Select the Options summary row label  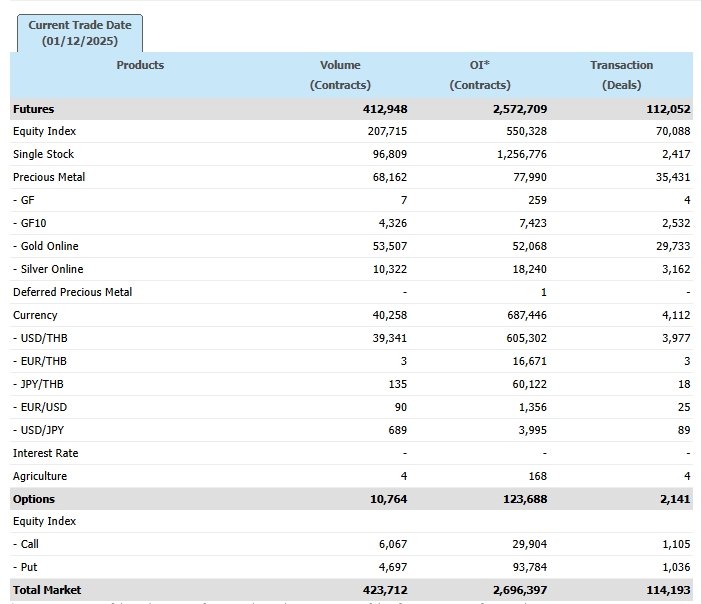[34, 499]
